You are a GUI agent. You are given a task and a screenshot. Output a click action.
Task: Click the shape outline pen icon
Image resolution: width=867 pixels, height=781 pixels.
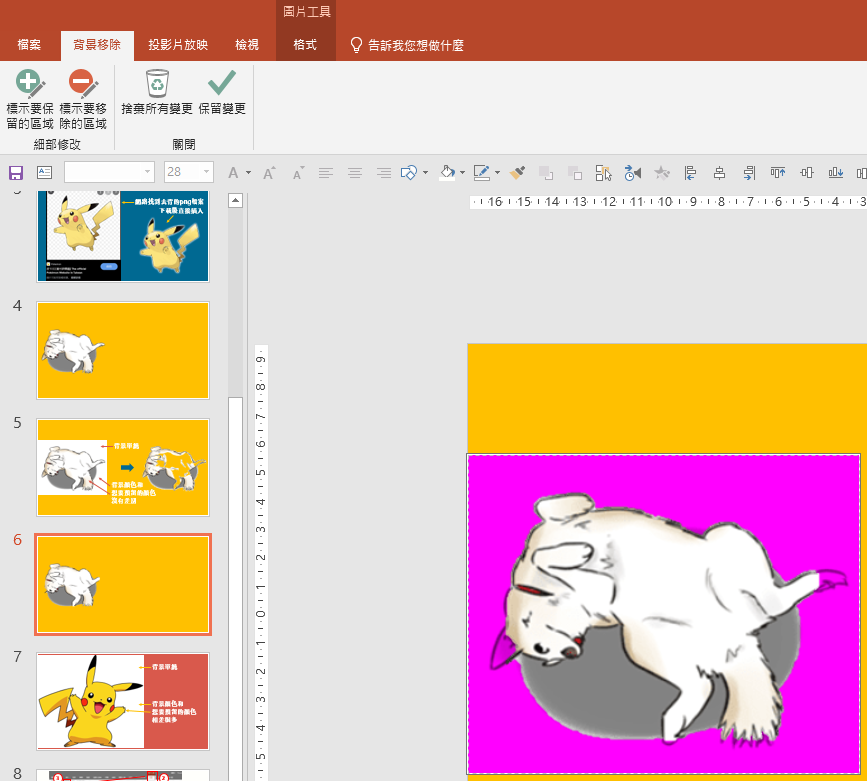(x=482, y=173)
